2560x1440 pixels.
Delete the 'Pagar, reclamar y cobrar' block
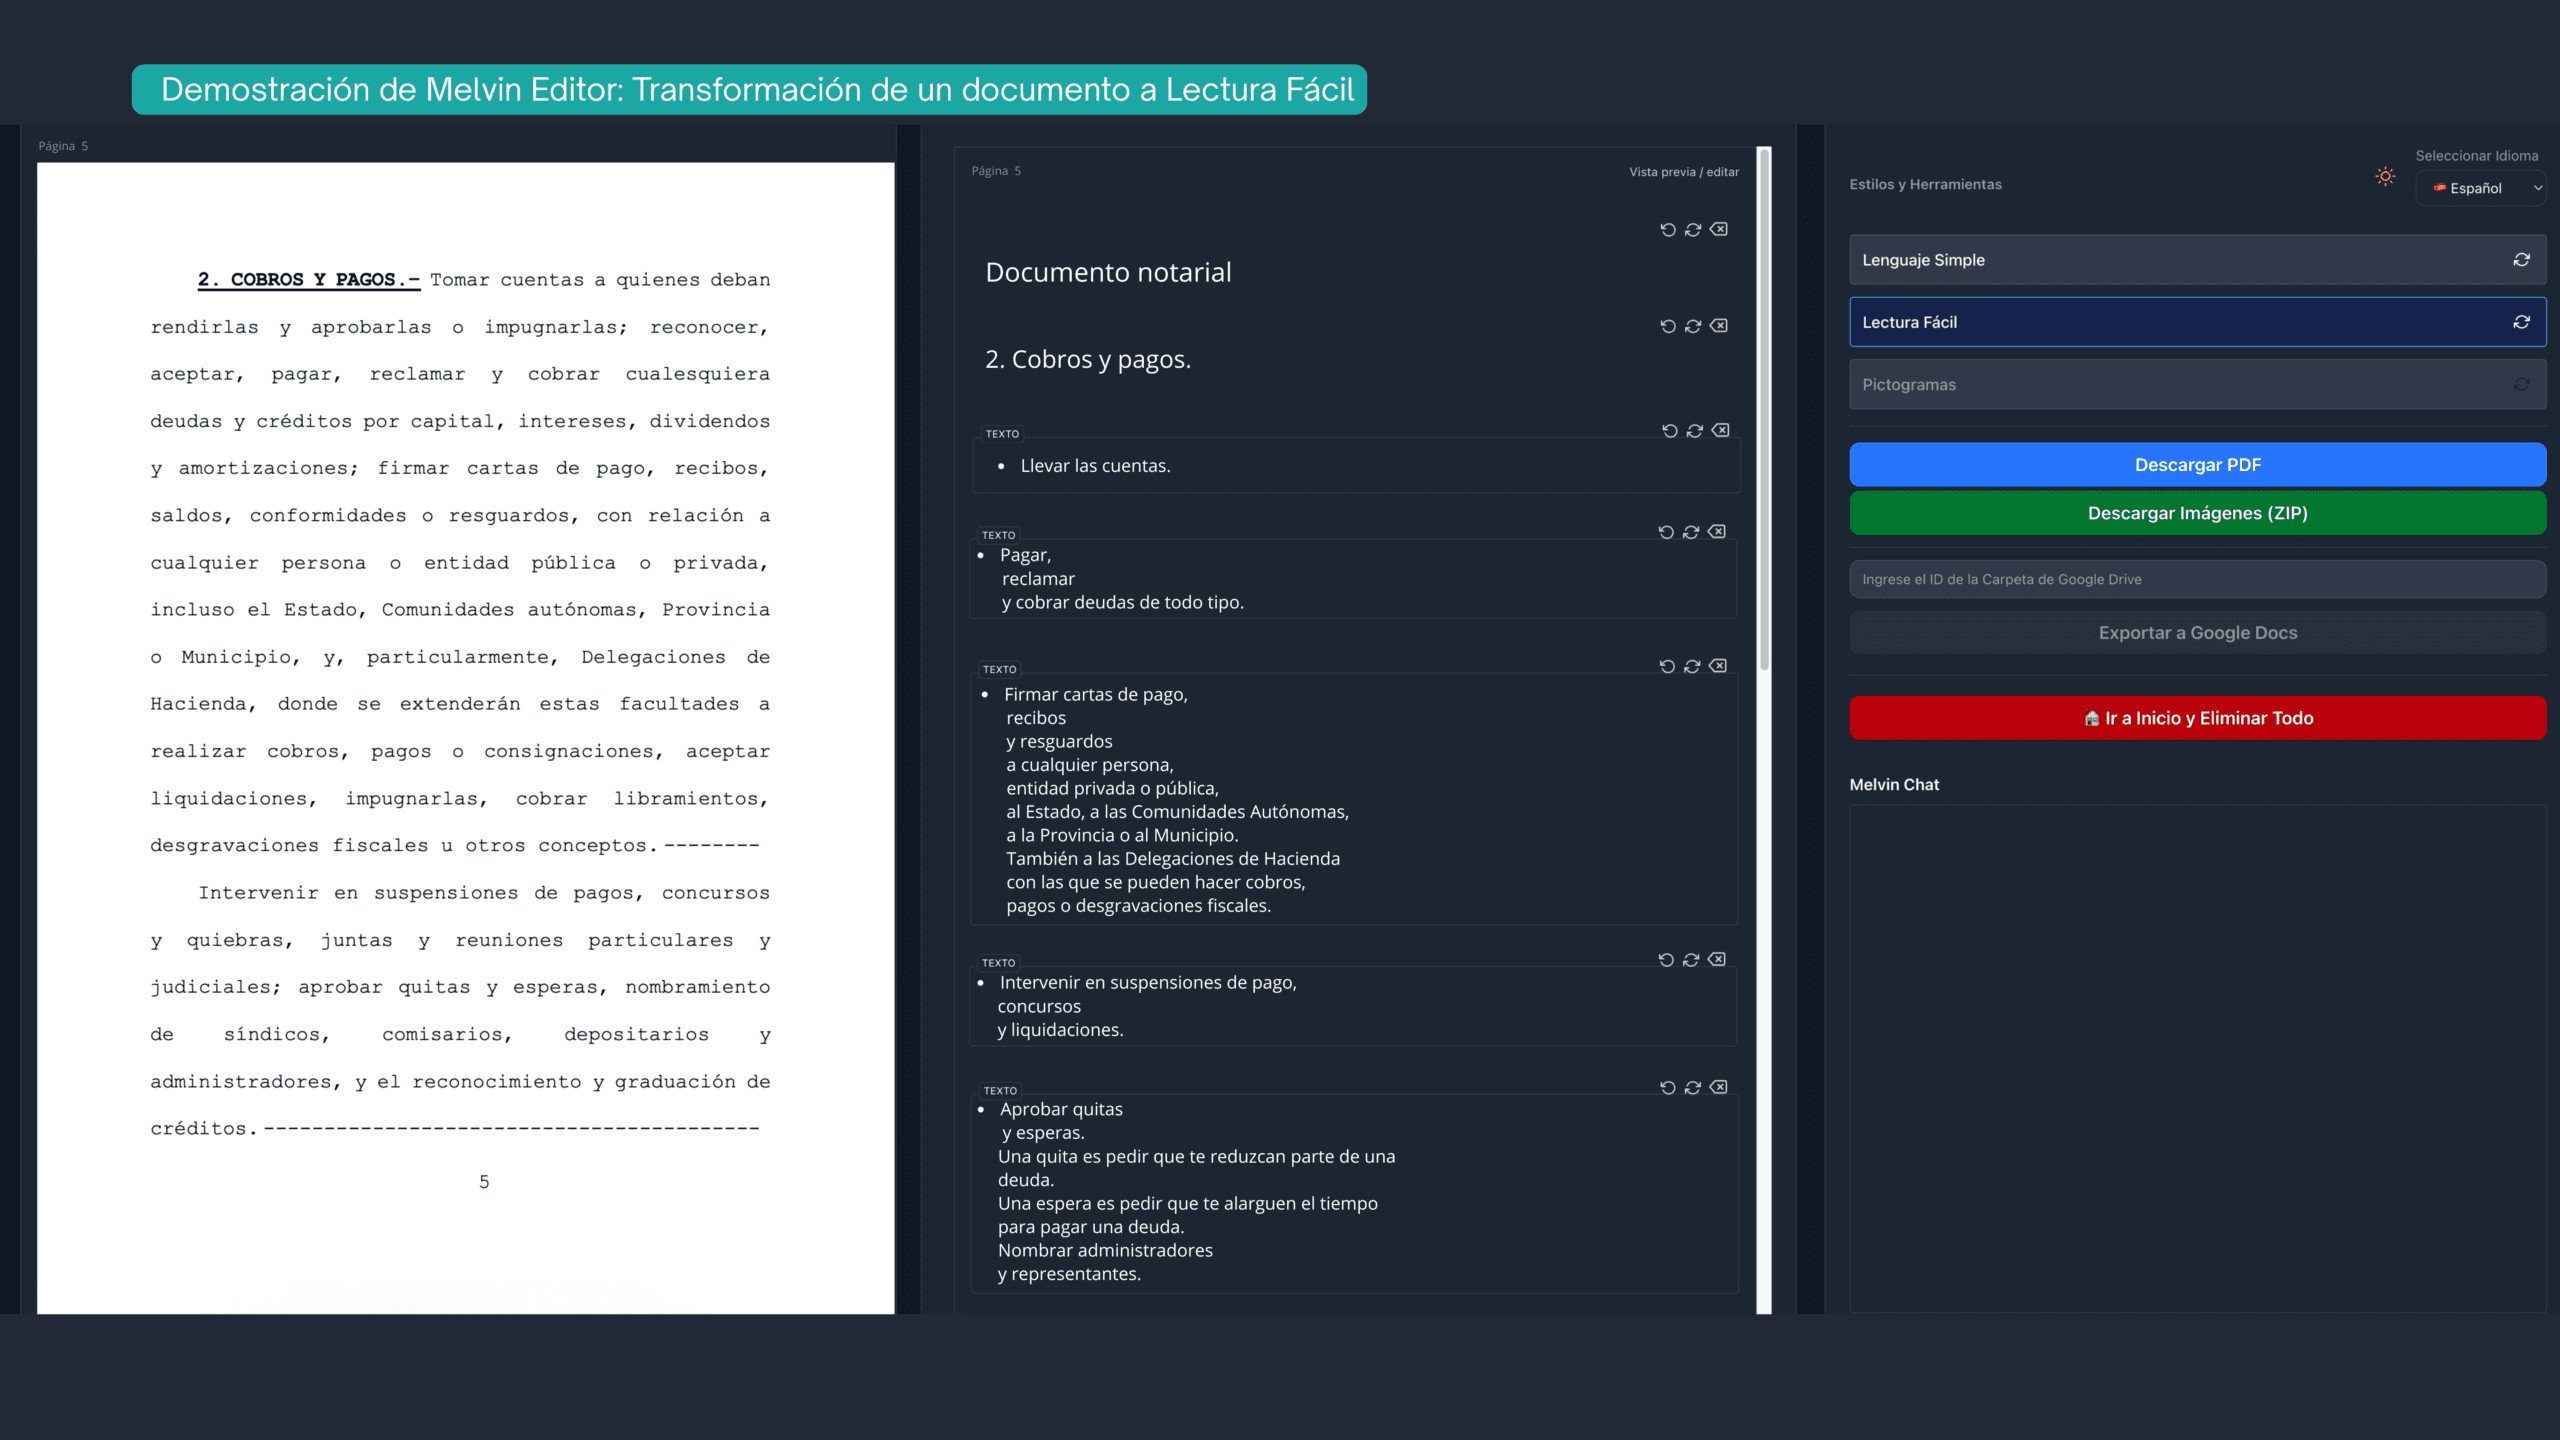pyautogui.click(x=1719, y=531)
